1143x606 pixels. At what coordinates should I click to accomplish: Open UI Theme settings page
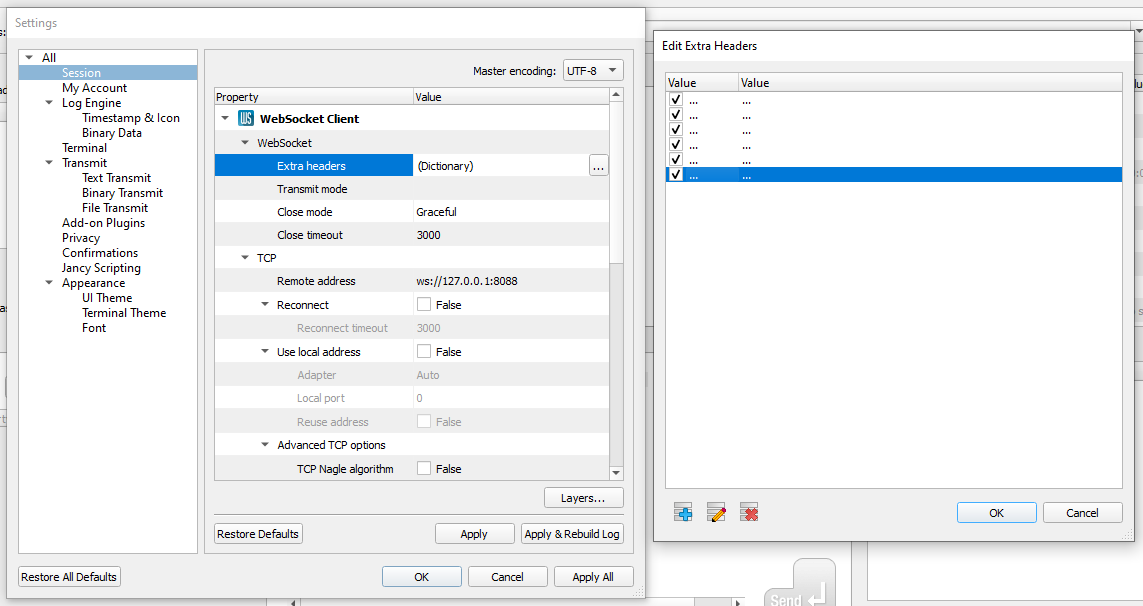click(x=107, y=298)
